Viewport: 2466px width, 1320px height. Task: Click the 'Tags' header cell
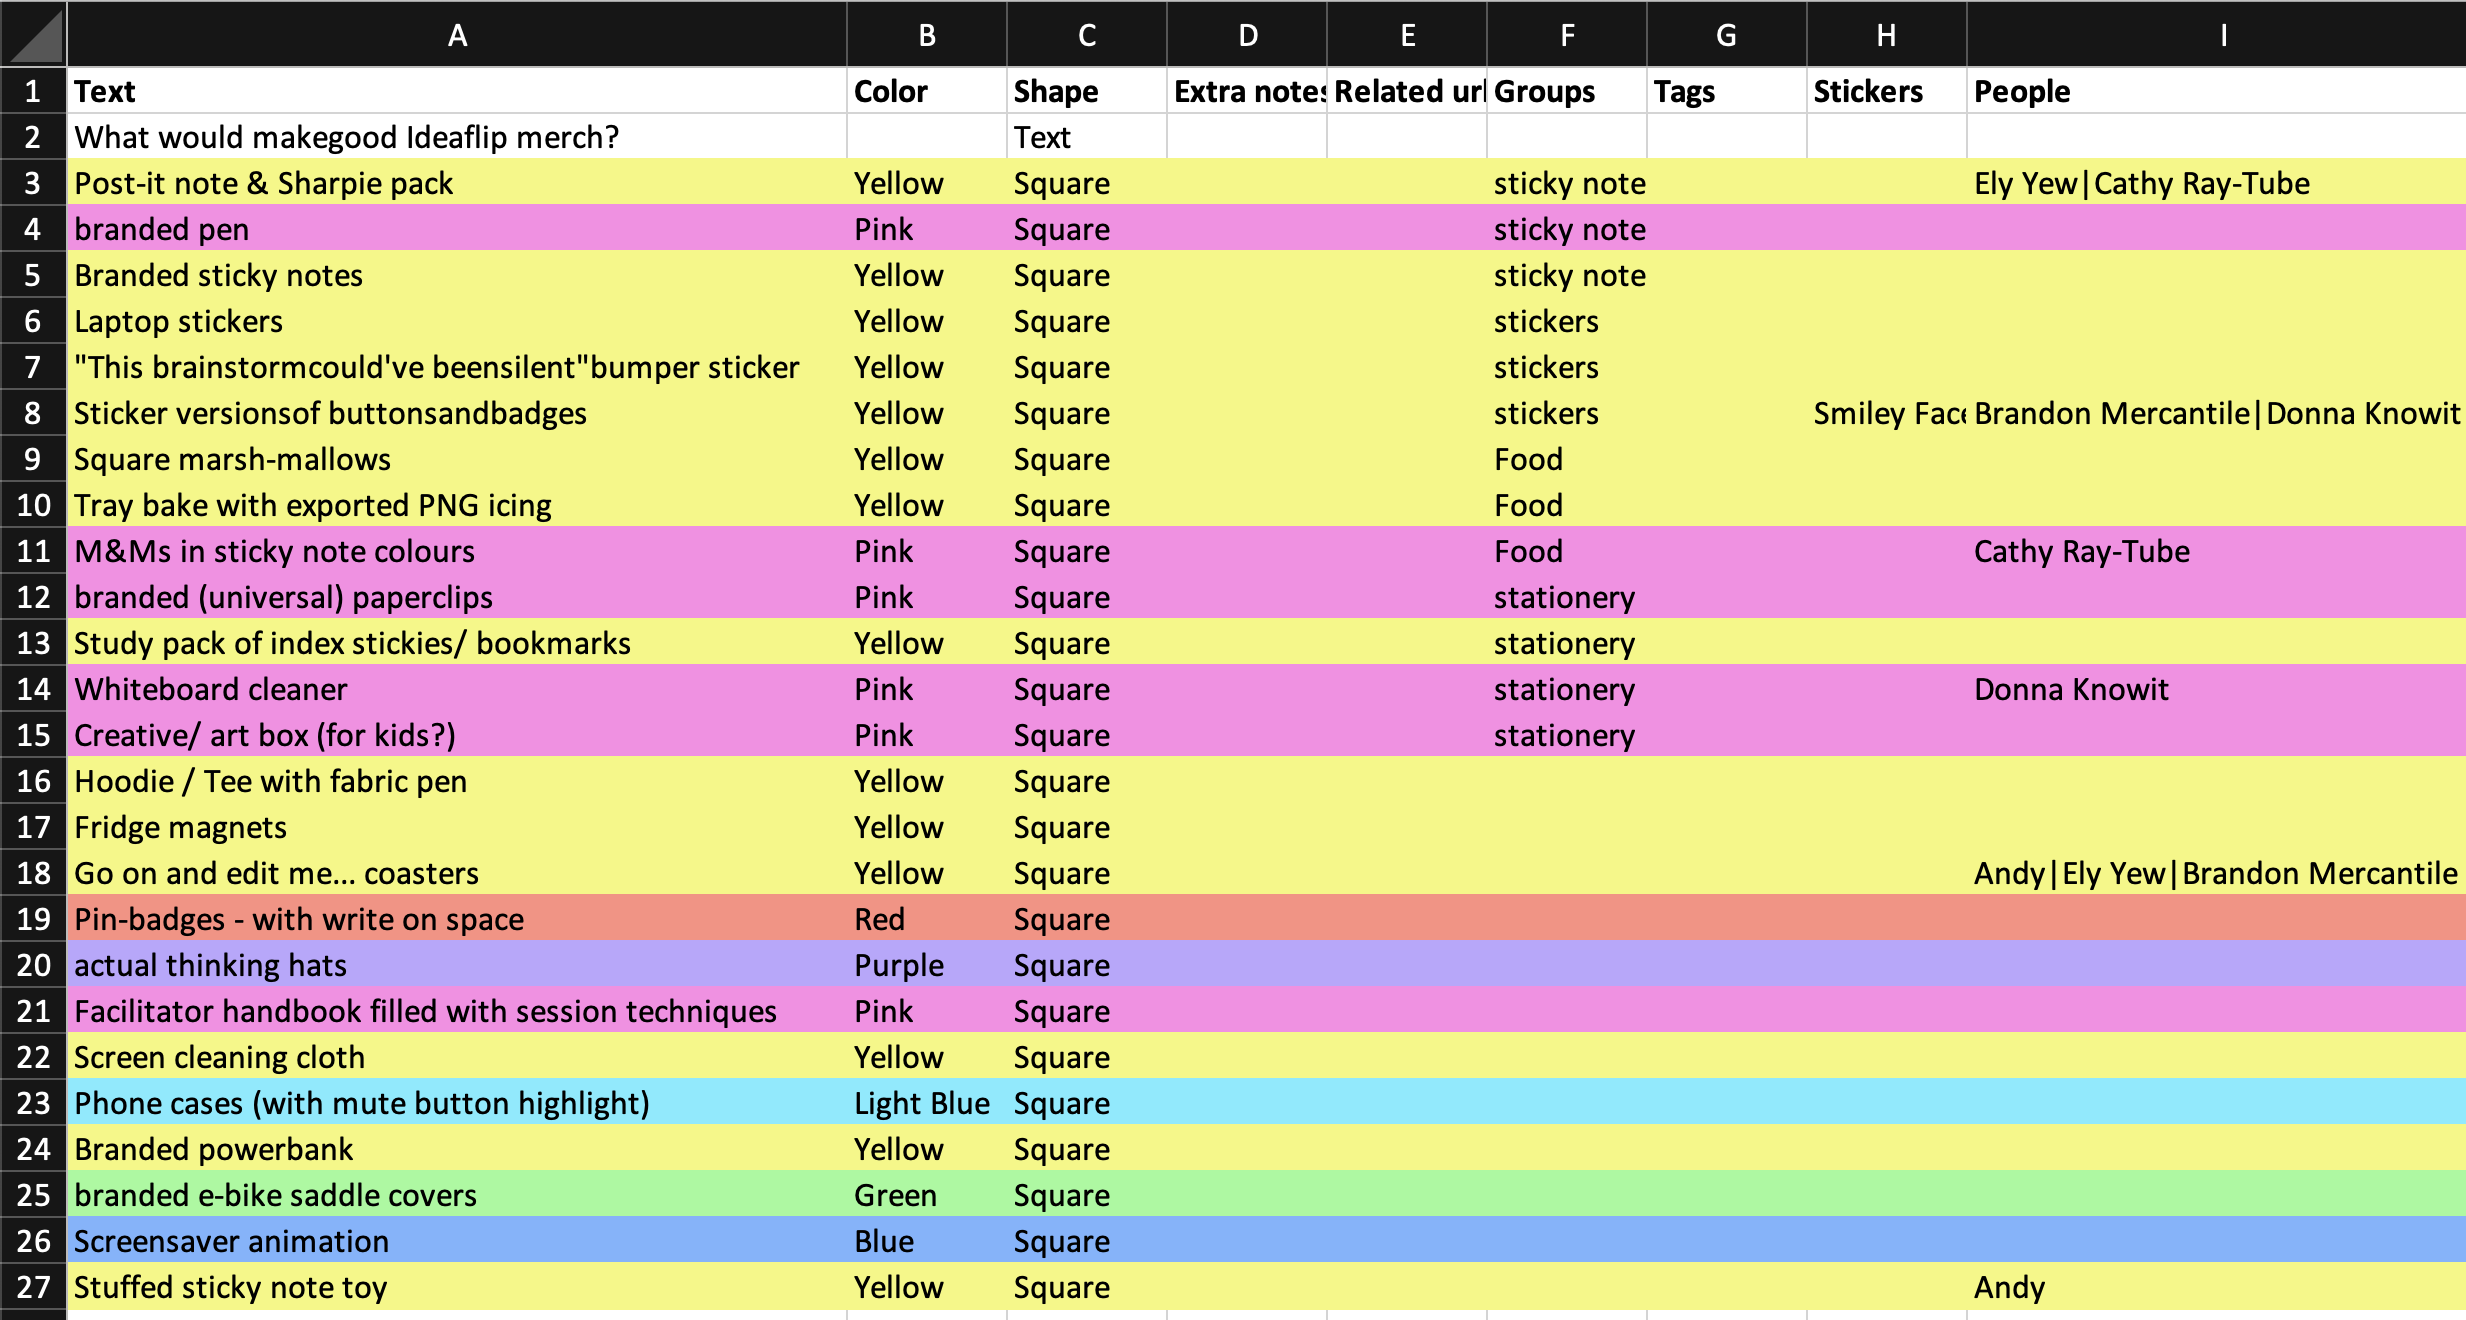tap(1727, 91)
